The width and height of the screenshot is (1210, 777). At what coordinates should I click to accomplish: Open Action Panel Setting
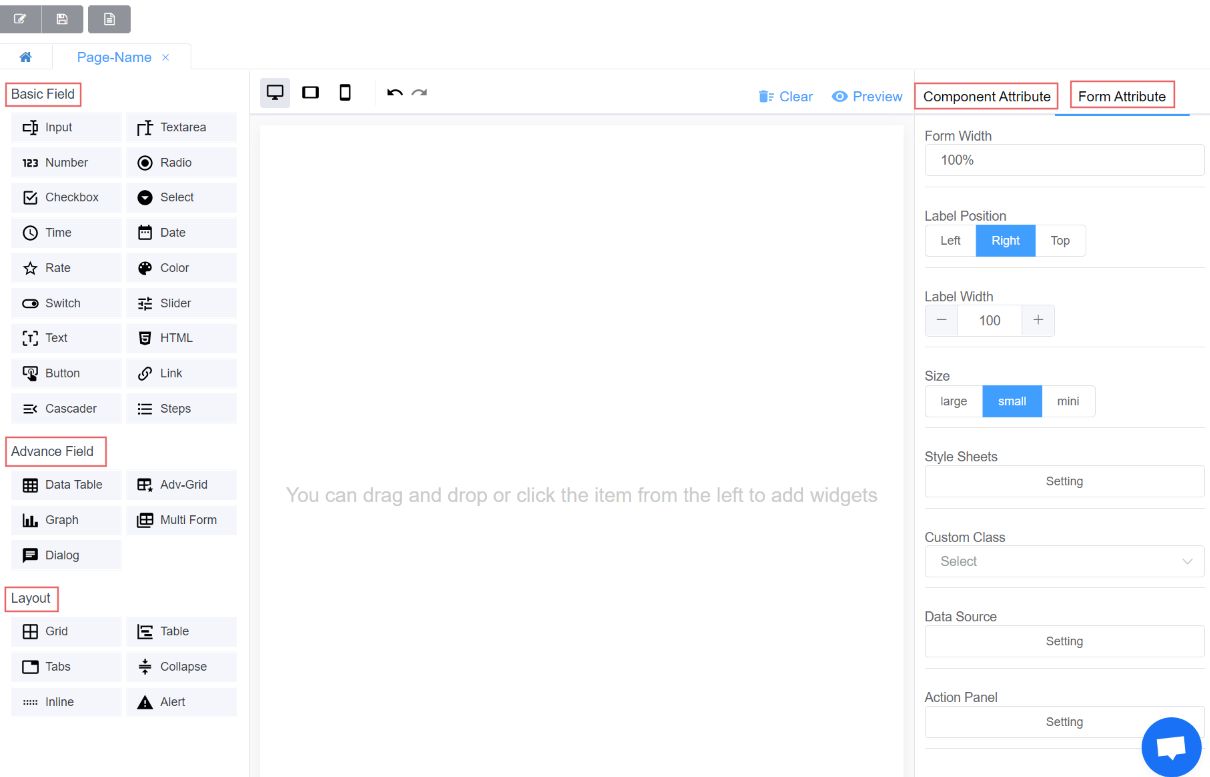[1064, 722]
